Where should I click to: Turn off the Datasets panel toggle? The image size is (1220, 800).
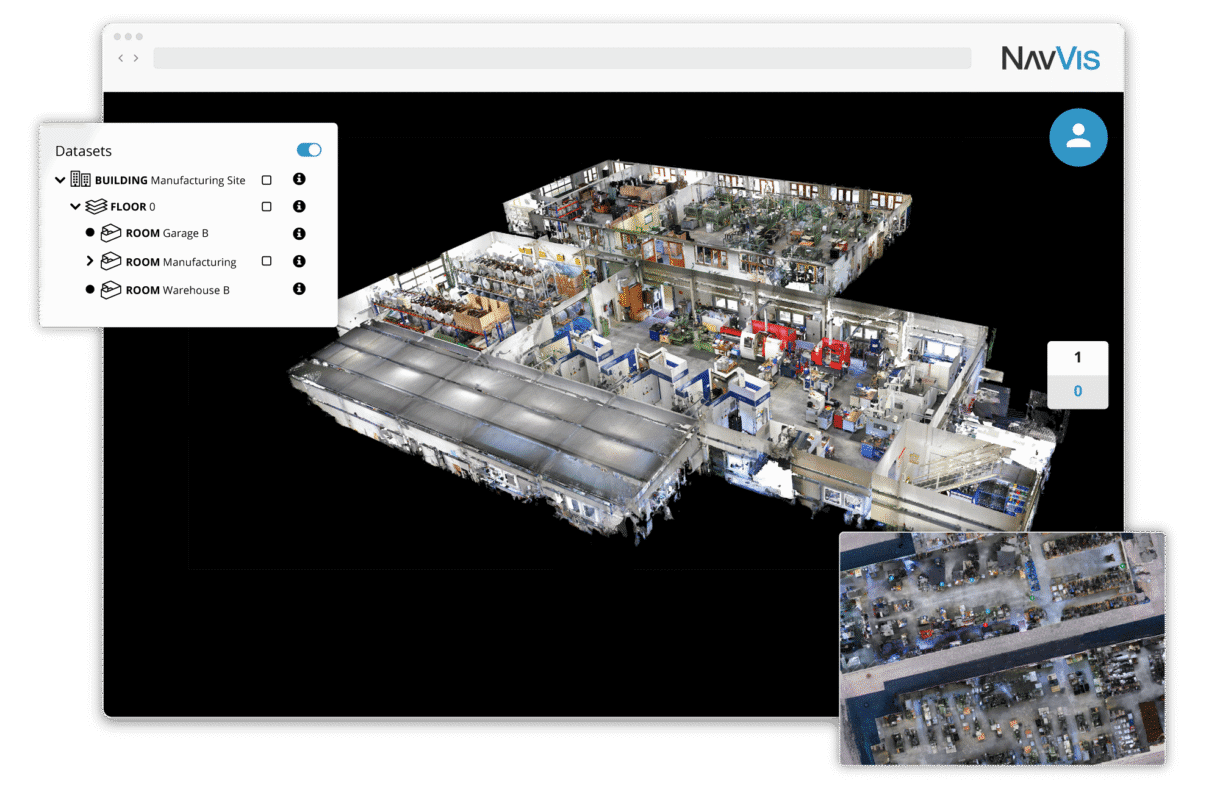click(309, 149)
